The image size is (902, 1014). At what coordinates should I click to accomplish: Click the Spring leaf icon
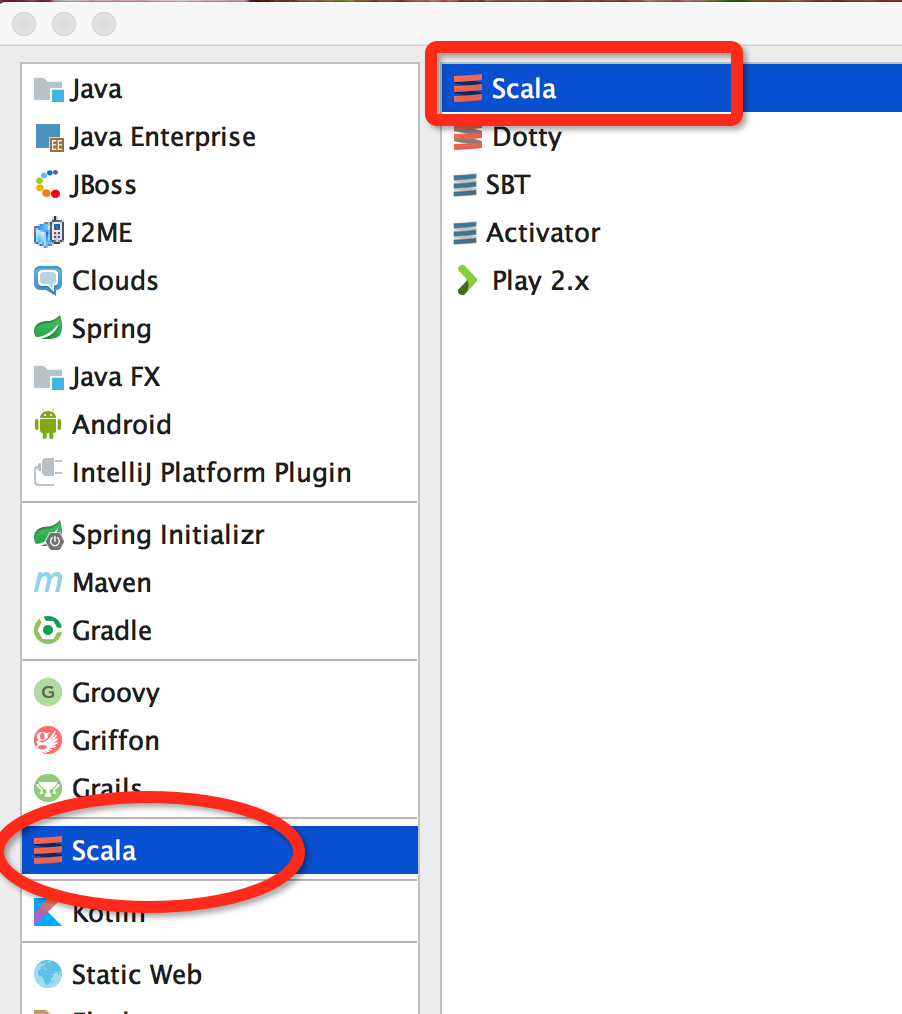pos(47,328)
